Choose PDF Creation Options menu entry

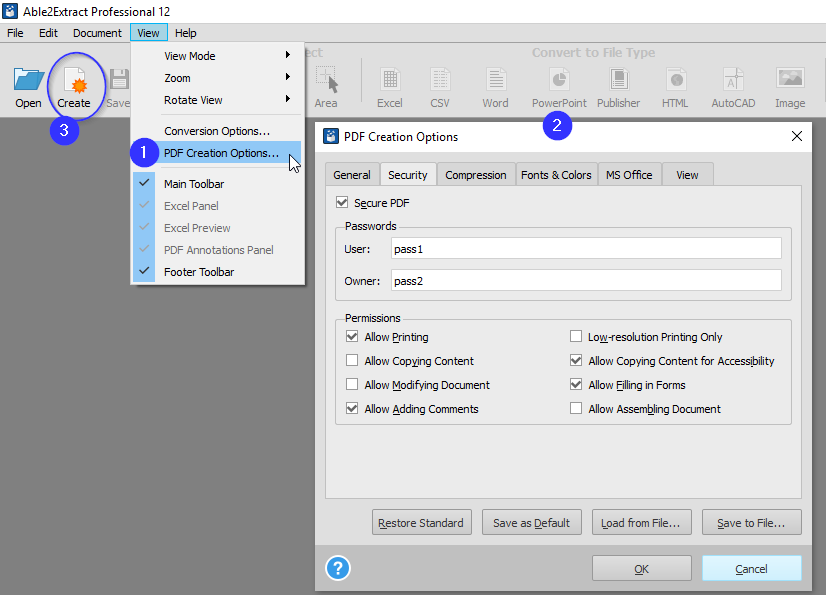tap(217, 153)
